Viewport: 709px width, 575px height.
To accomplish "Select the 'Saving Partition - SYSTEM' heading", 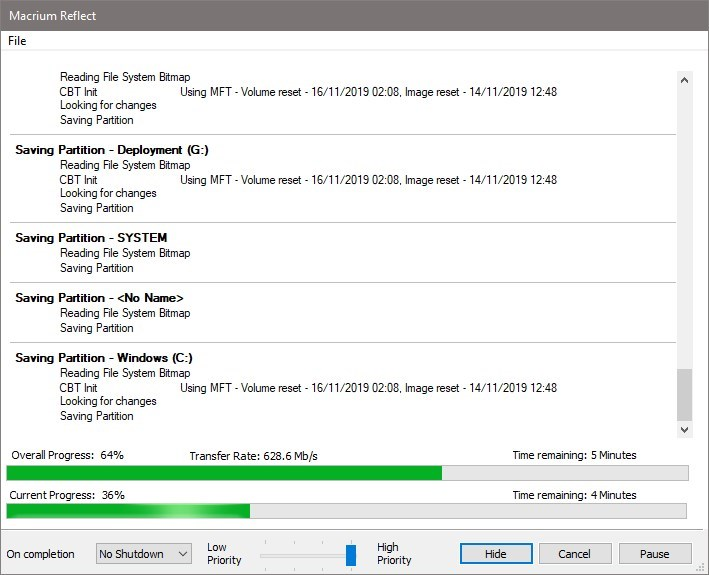I will [x=91, y=238].
